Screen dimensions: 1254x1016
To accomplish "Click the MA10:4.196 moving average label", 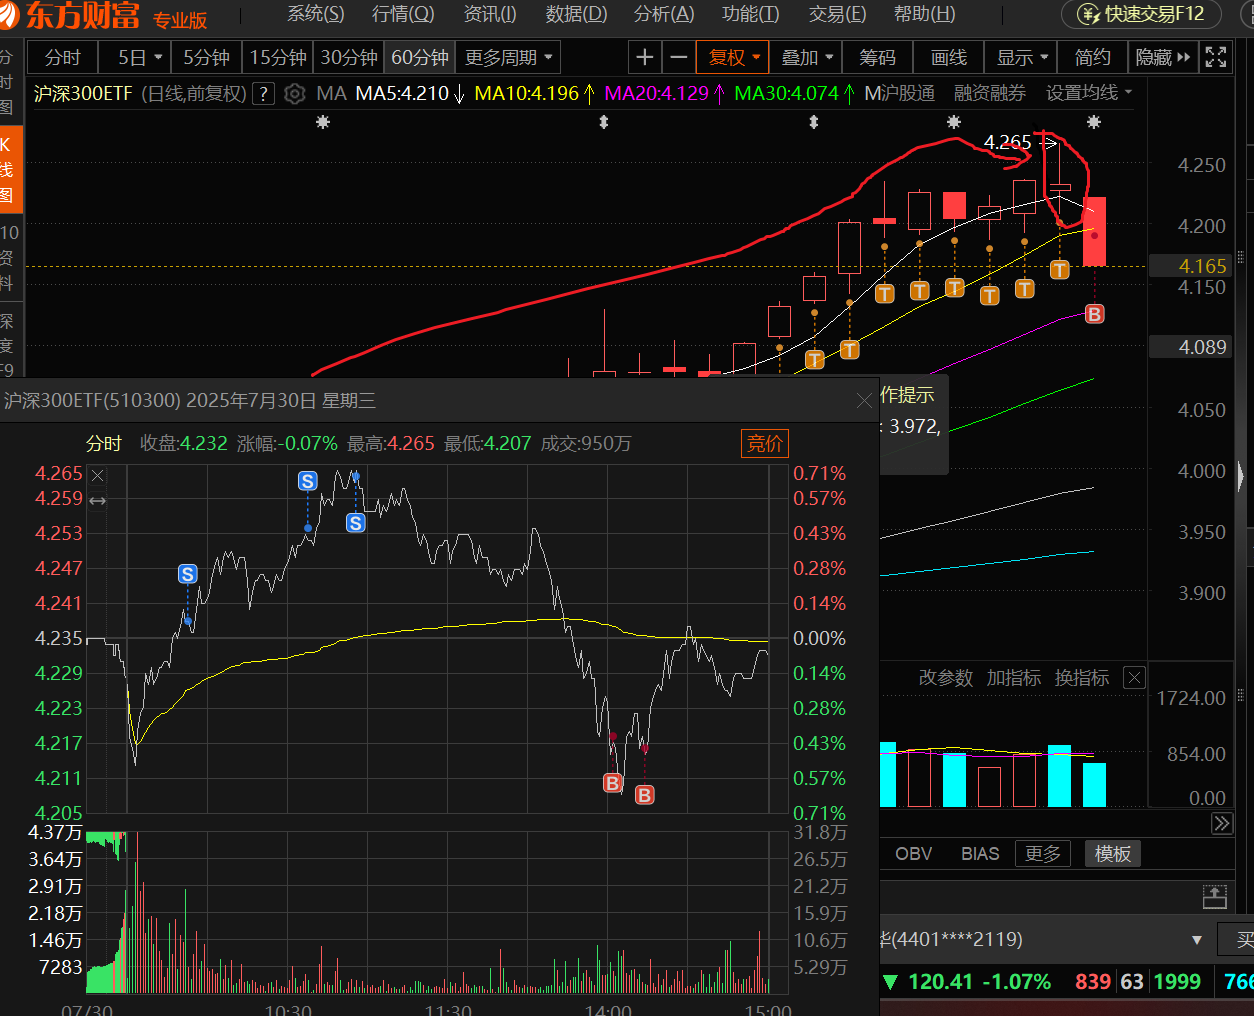I will 535,94.
